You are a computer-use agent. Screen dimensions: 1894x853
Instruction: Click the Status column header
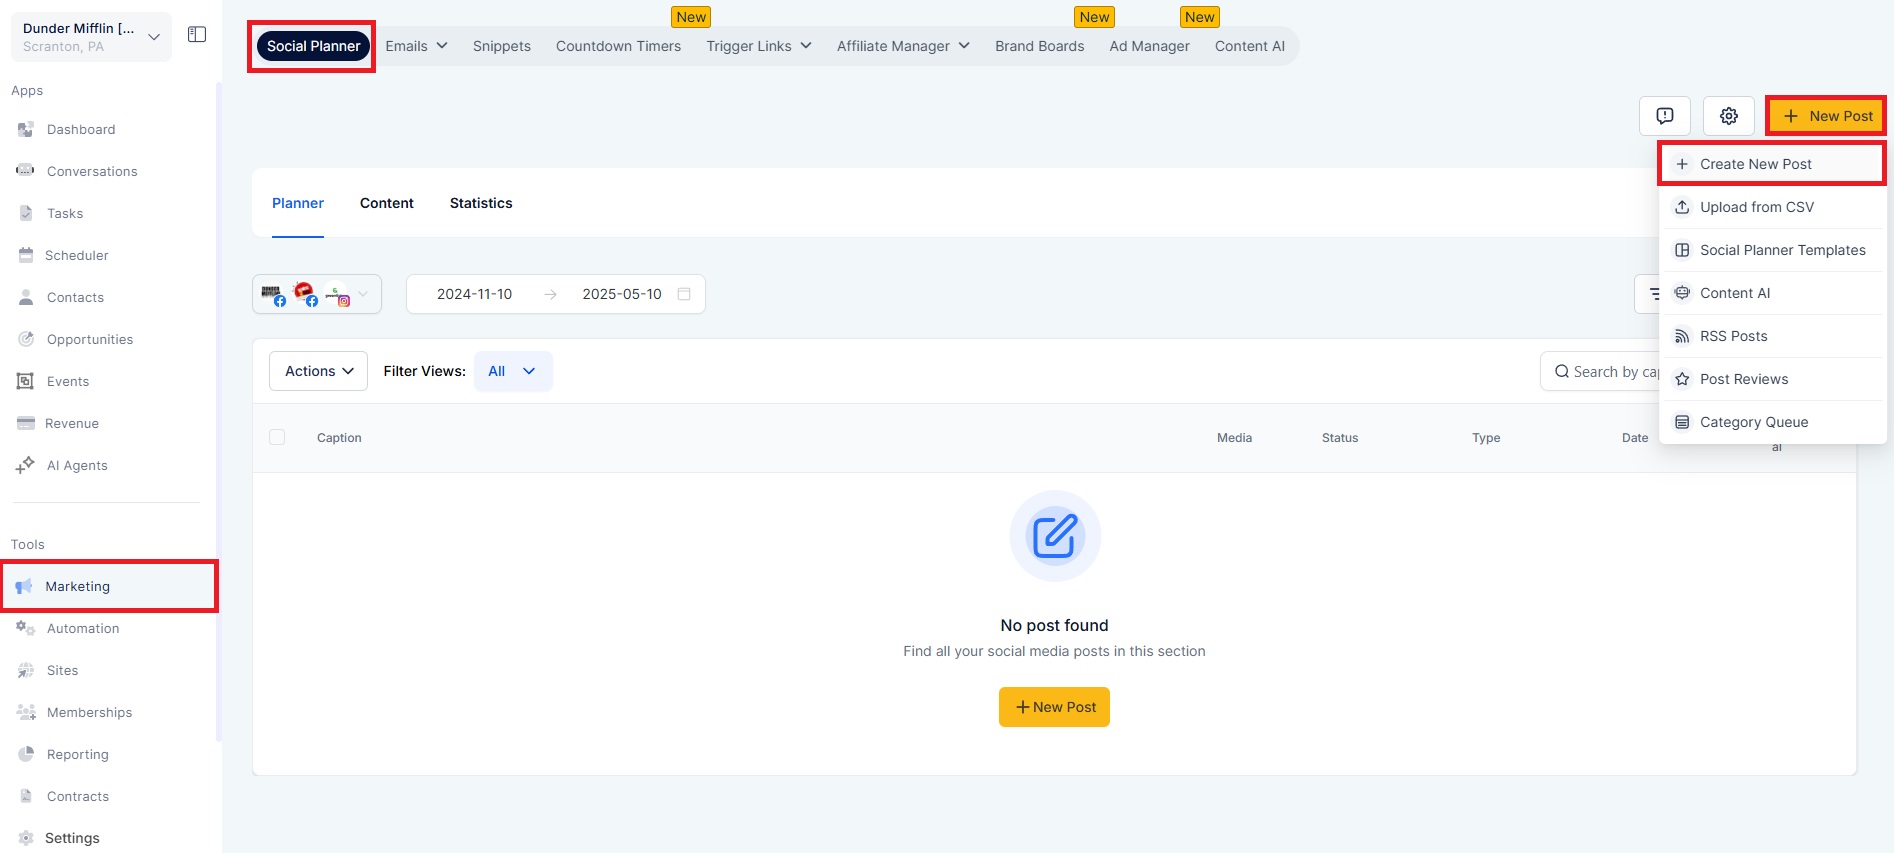[1340, 438]
